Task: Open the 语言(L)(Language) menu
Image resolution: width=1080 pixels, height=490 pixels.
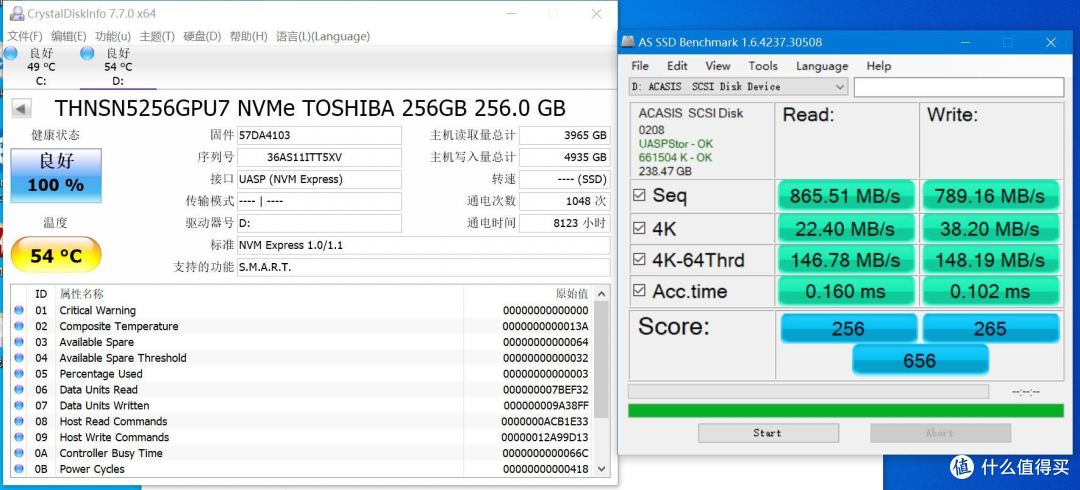Action: point(322,37)
